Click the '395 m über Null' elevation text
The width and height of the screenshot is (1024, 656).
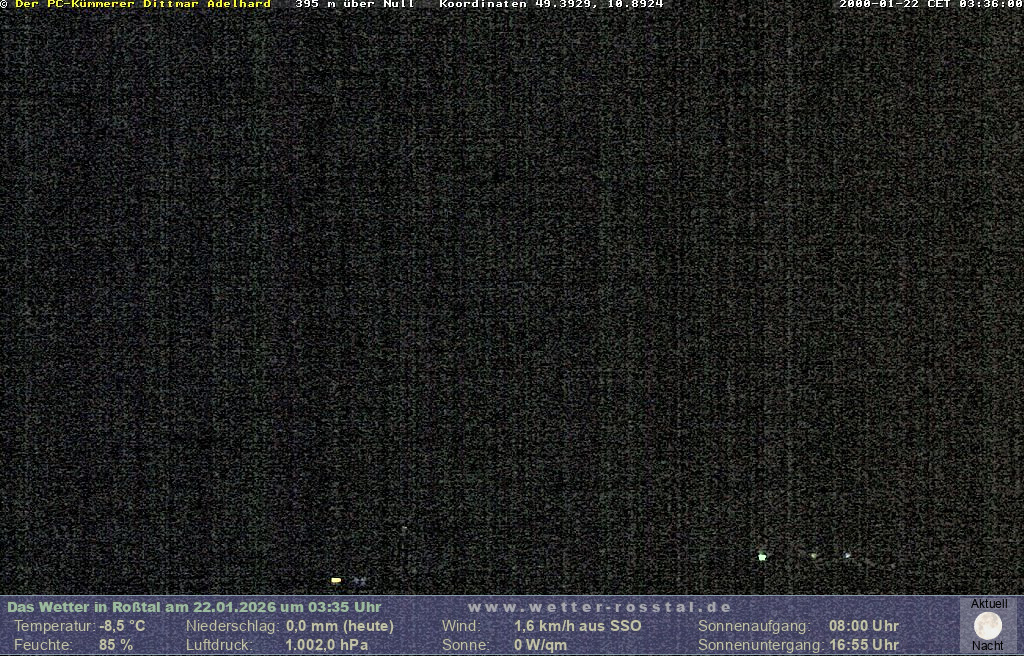pos(355,5)
